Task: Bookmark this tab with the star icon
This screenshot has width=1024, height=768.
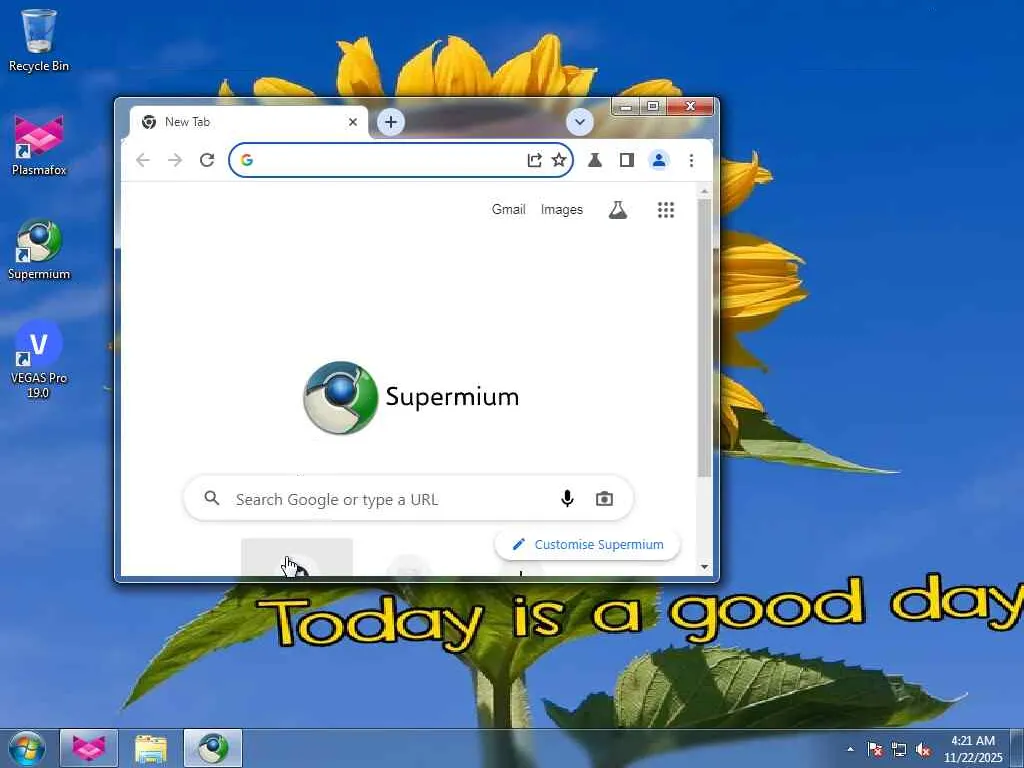Action: pyautogui.click(x=559, y=160)
